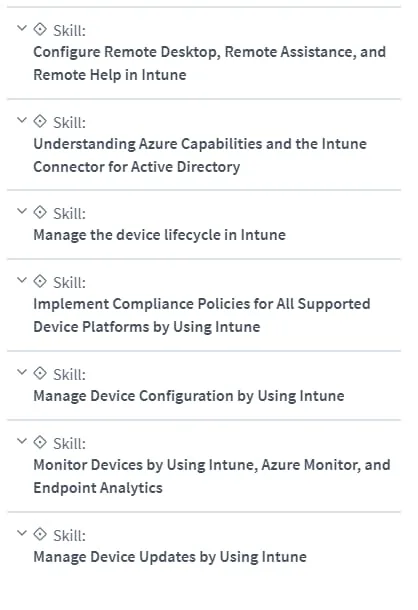
Task: Open Understanding Azure Capabilities and Intune Connector
Action: pyautogui.click(x=200, y=155)
